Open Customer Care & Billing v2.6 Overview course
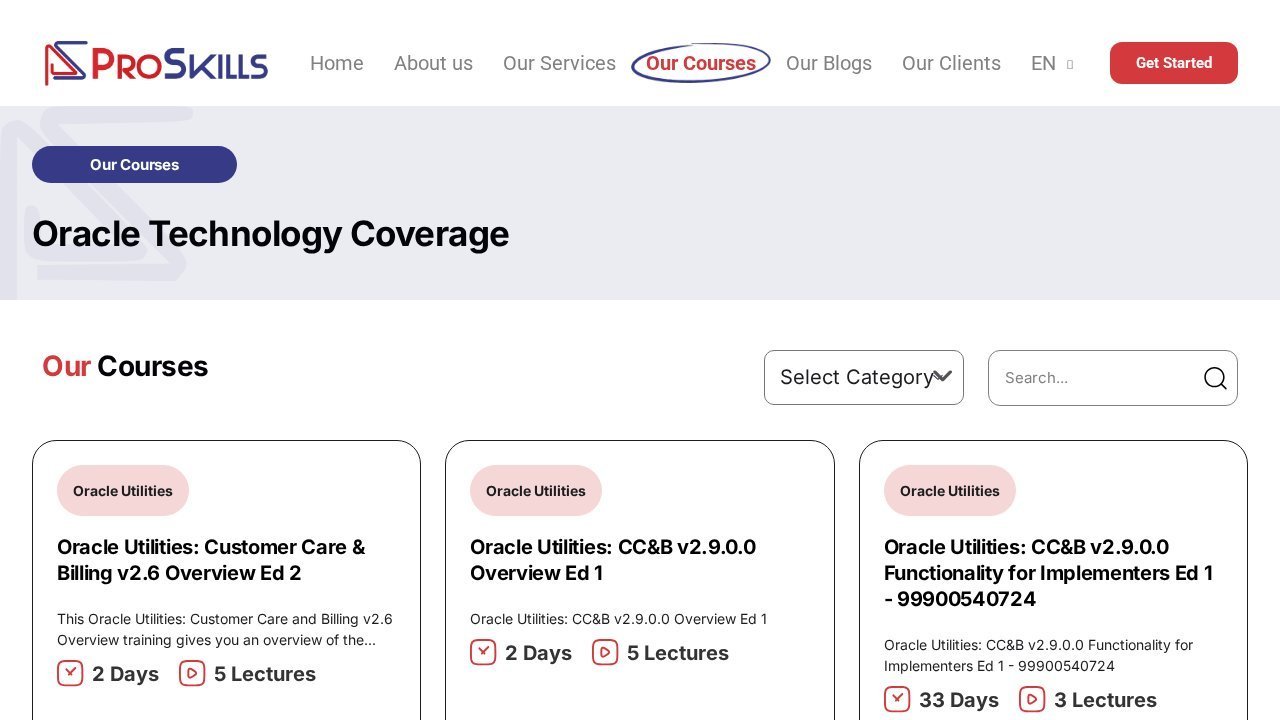Screen dimensions: 1280x720 (211, 560)
